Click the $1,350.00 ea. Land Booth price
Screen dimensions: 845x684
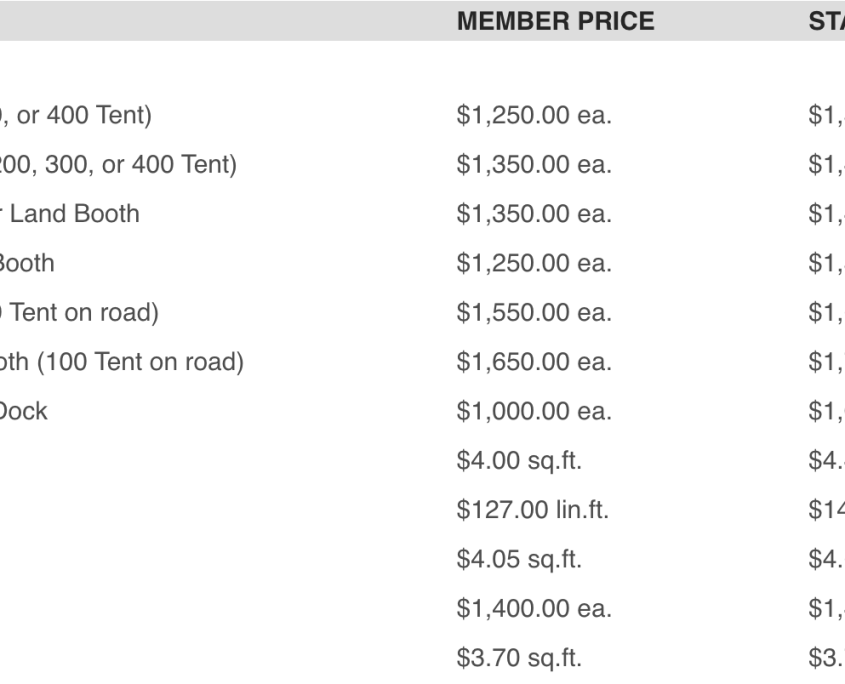coord(534,214)
